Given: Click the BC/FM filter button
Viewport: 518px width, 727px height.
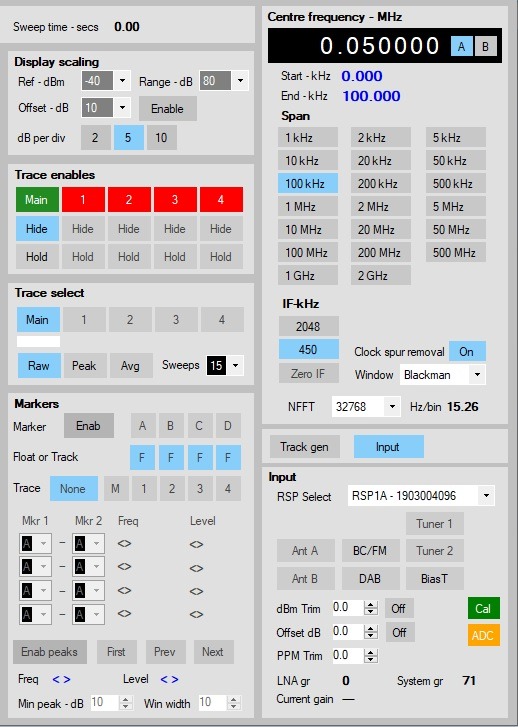Looking at the screenshot, I should 371,550.
